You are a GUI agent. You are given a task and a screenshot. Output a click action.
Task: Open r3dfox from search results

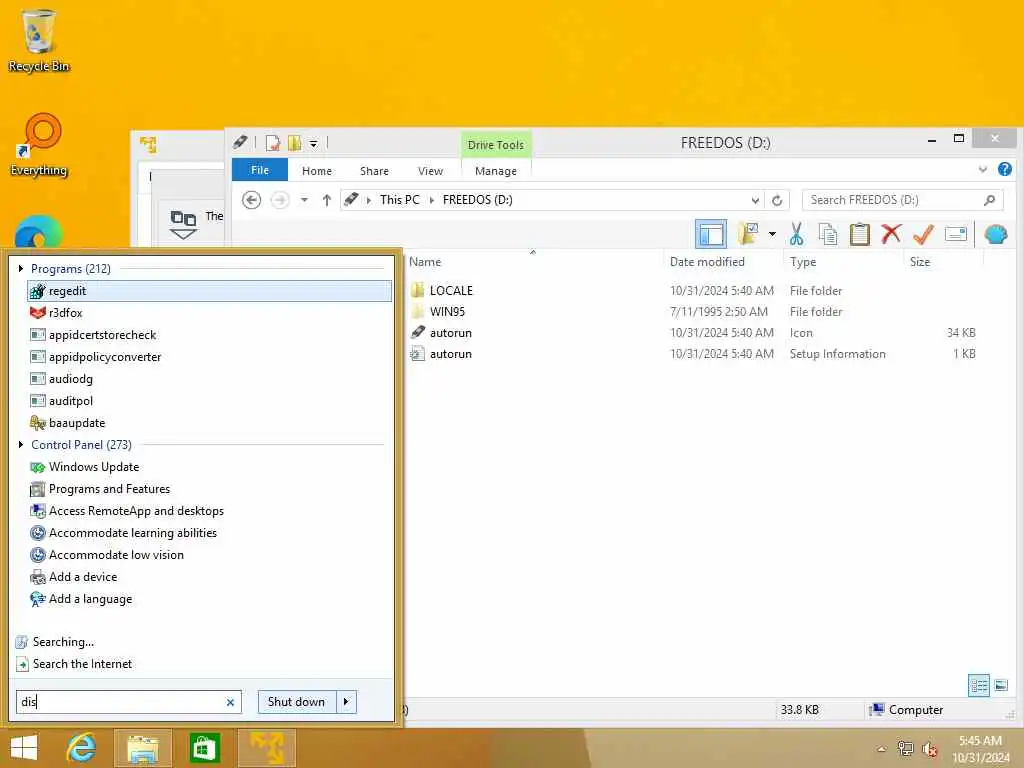click(209, 313)
